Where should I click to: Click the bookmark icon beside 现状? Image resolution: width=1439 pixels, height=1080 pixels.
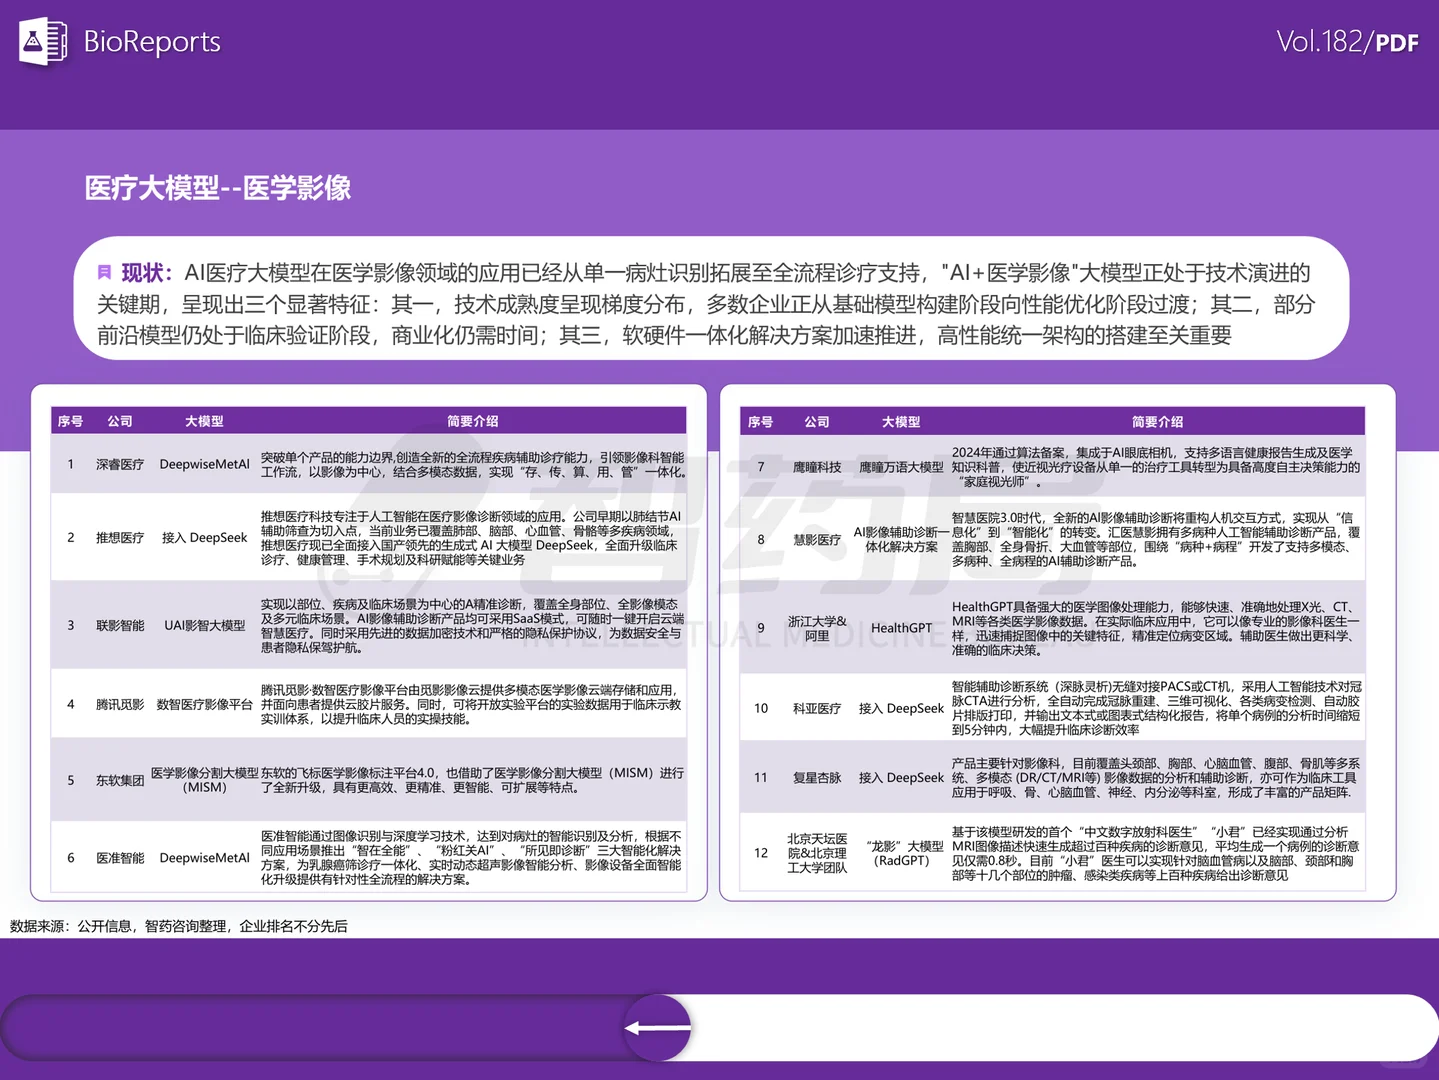coord(103,272)
